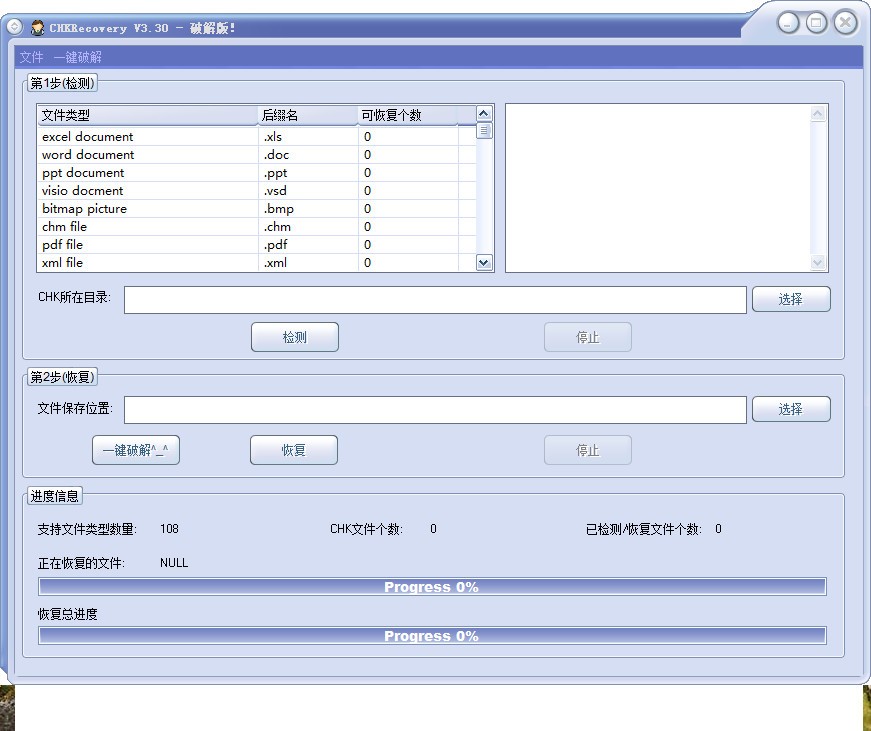Click the down arrow of right log panel scrollbar
The width and height of the screenshot is (871, 731).
pos(818,262)
